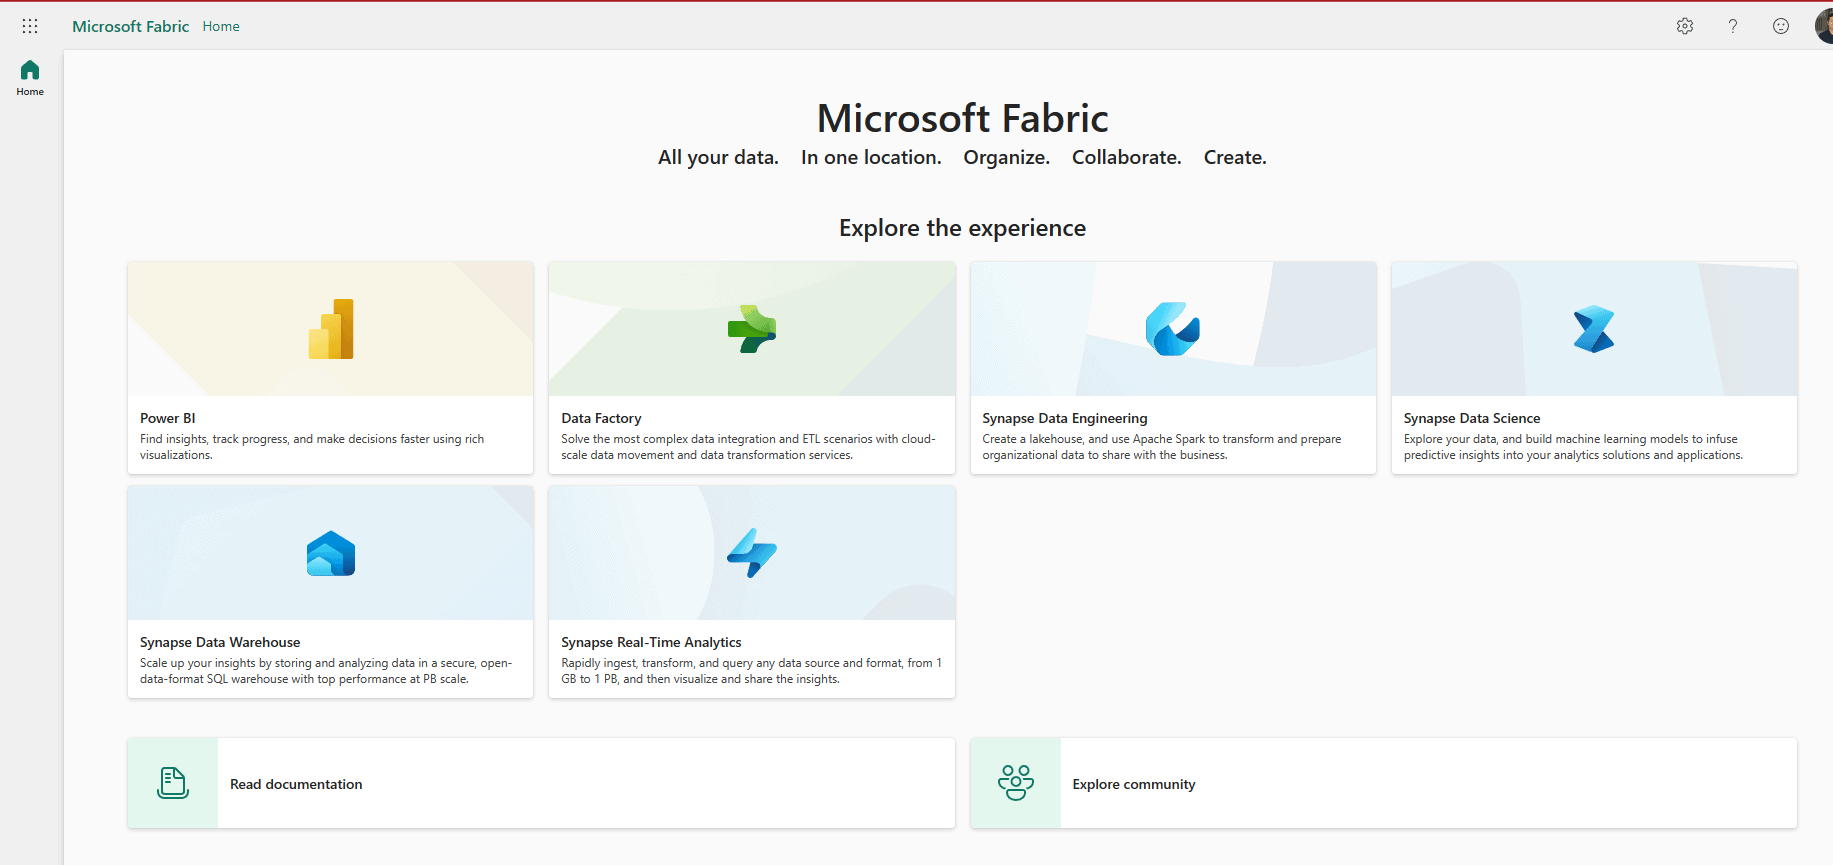Open the Synapse Data Warehouse title
Screen dimensions: 1833x865
pyautogui.click(x=220, y=642)
